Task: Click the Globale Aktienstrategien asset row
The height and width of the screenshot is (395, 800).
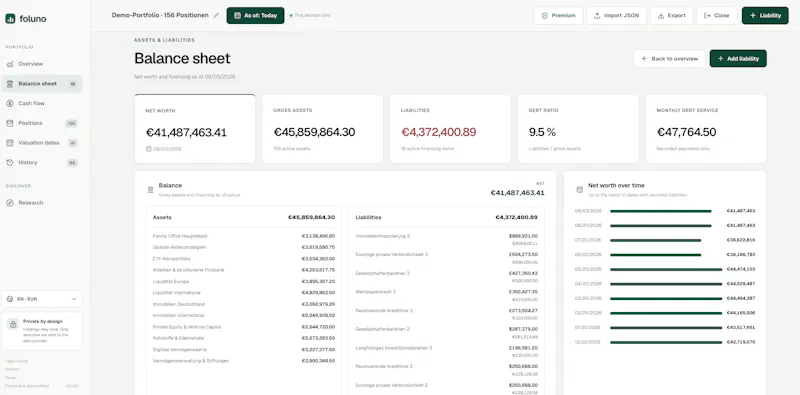Action: tap(244, 247)
